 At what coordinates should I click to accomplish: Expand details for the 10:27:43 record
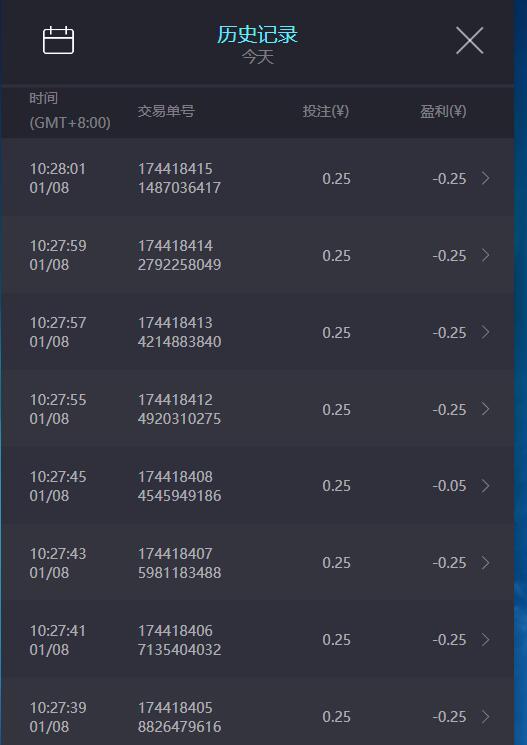[x=485, y=563]
